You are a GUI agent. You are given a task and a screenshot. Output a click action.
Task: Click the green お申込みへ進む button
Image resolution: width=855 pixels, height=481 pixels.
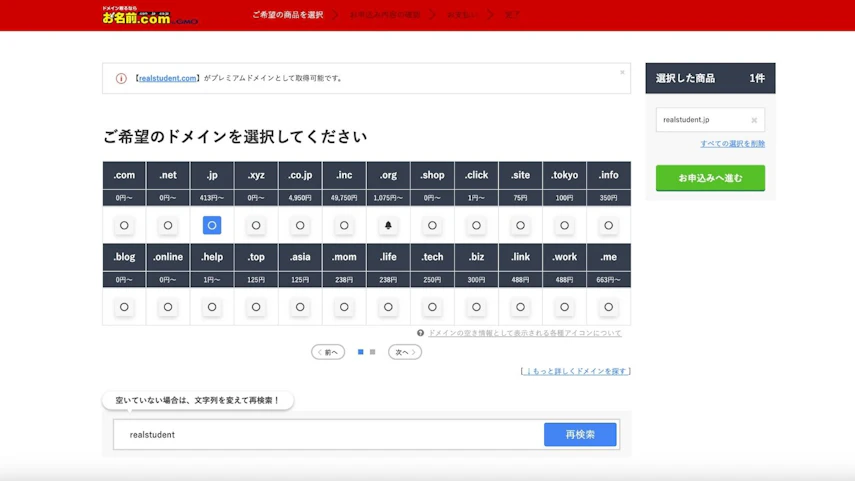[710, 178]
